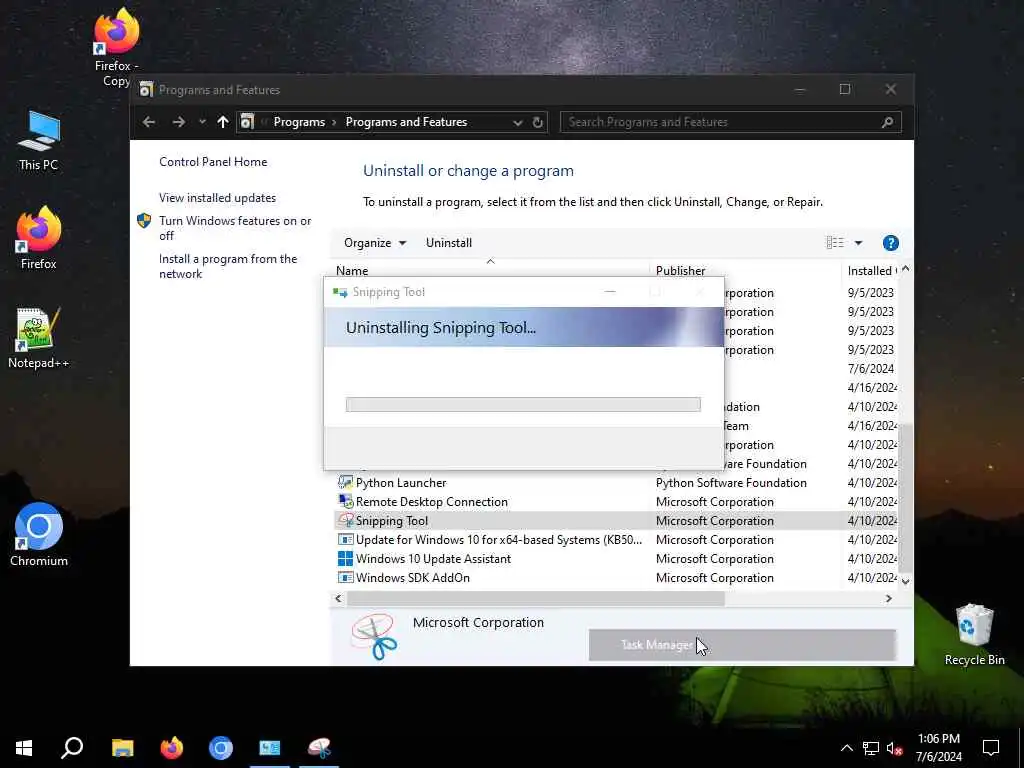Expand the view options dropdown arrow
Screen dimensions: 1024x768
(859, 243)
